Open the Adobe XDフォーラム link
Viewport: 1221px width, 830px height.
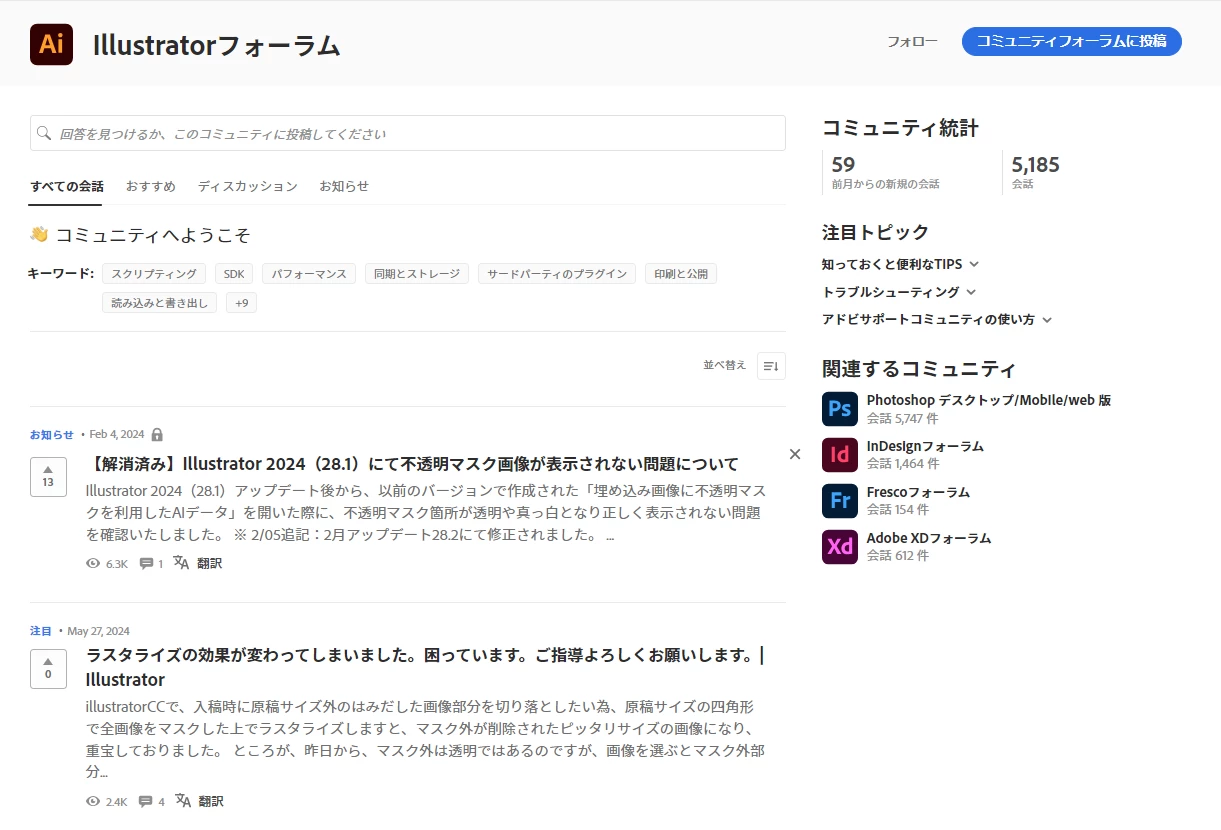pyautogui.click(x=929, y=538)
